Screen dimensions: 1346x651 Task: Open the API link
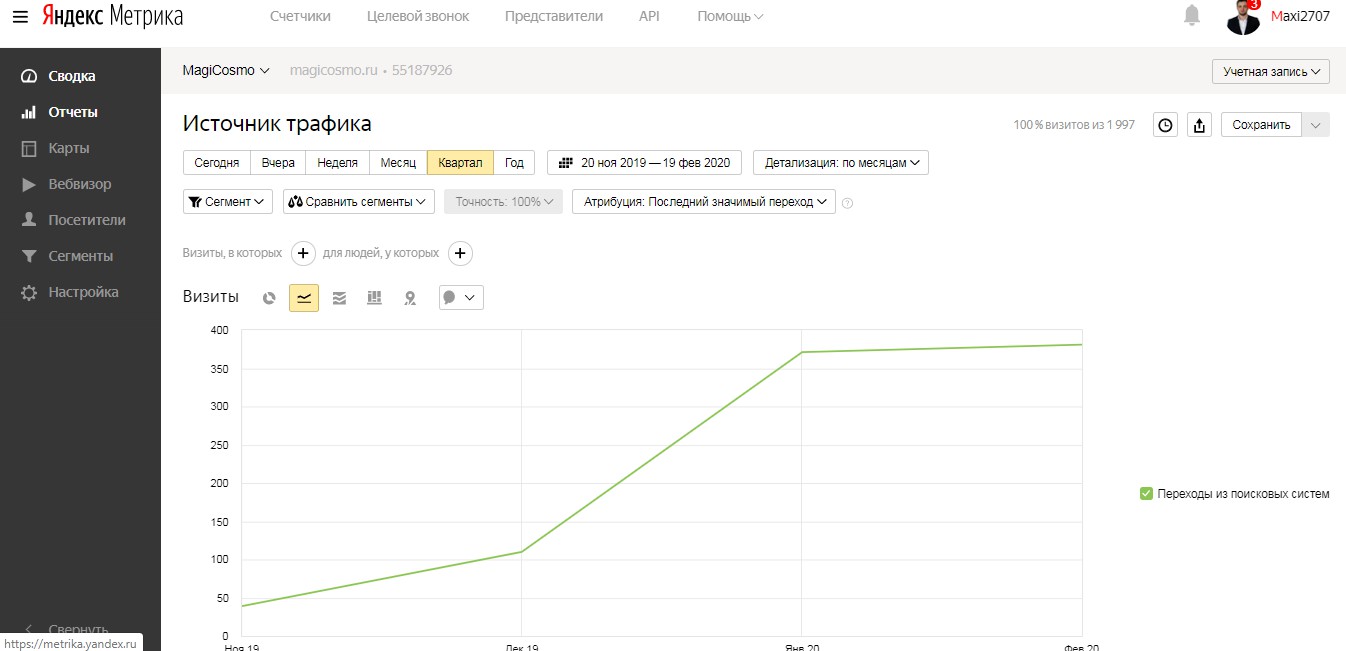click(650, 16)
